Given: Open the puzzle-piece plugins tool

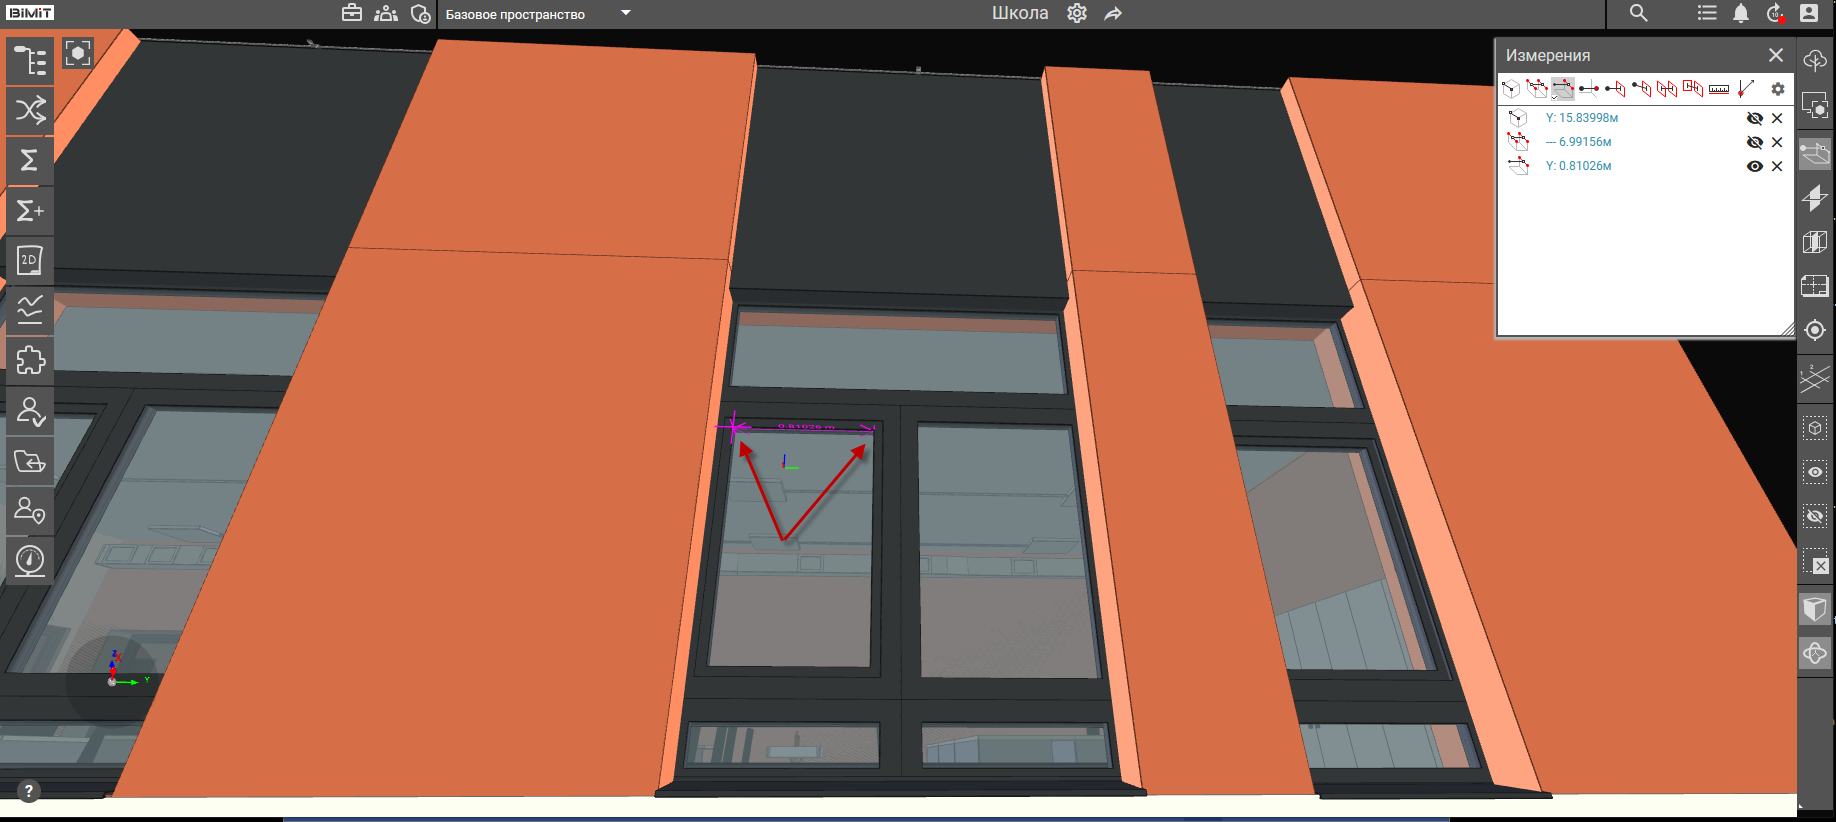Looking at the screenshot, I should [30, 360].
